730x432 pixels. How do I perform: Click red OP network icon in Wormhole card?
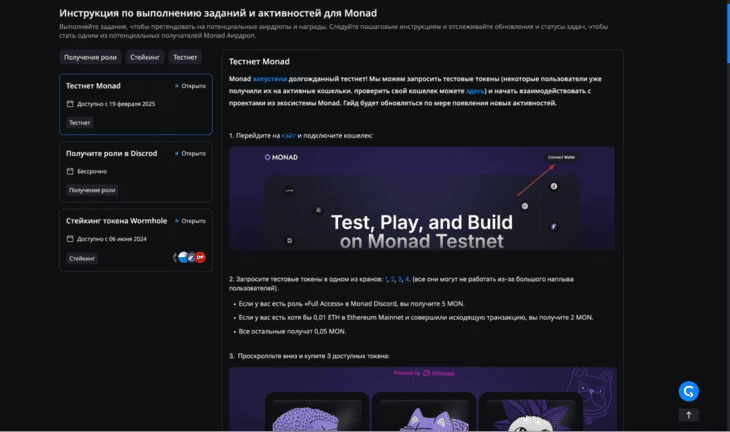(x=200, y=257)
